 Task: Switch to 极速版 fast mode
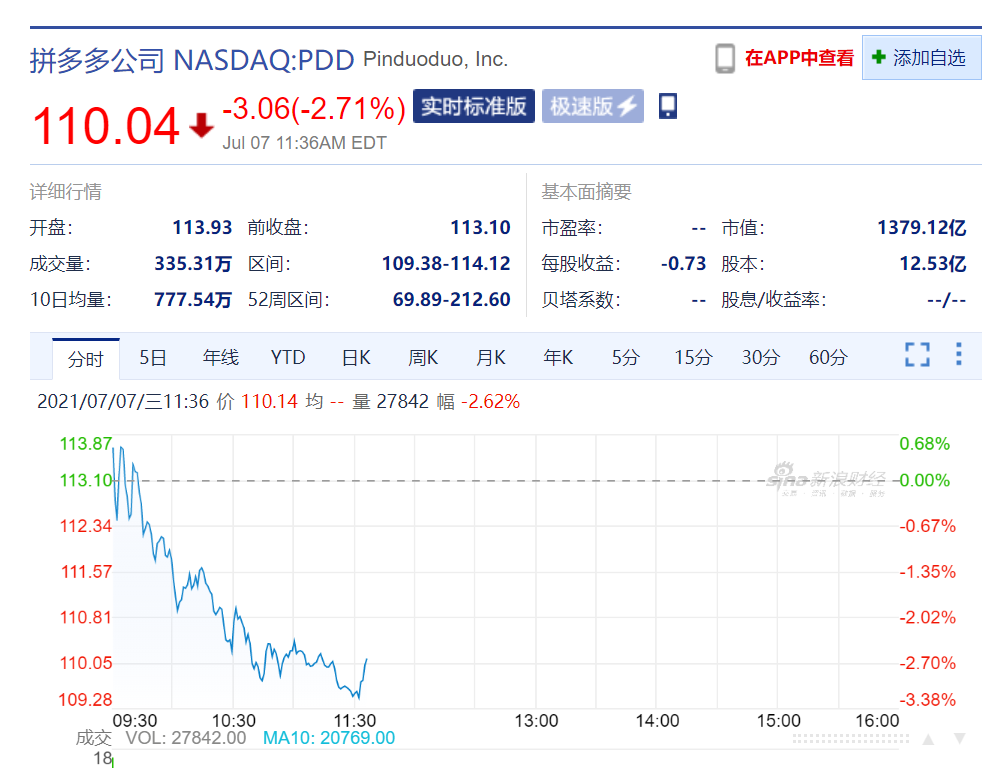592,106
